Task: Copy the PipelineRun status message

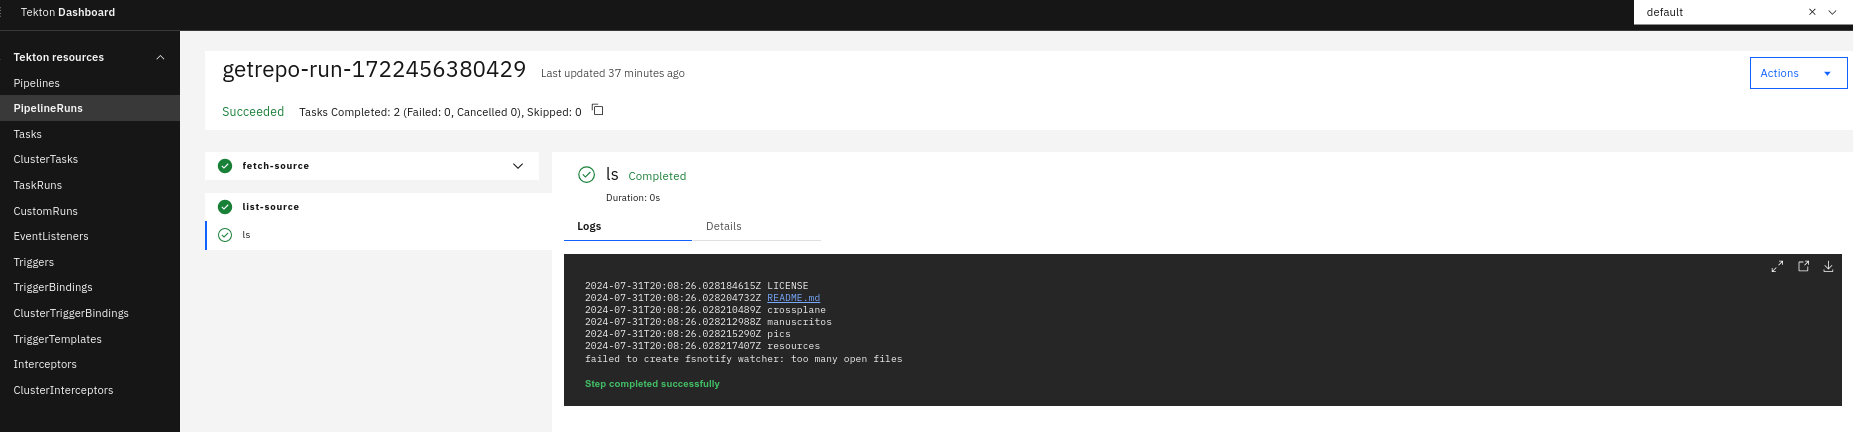Action: [x=597, y=110]
